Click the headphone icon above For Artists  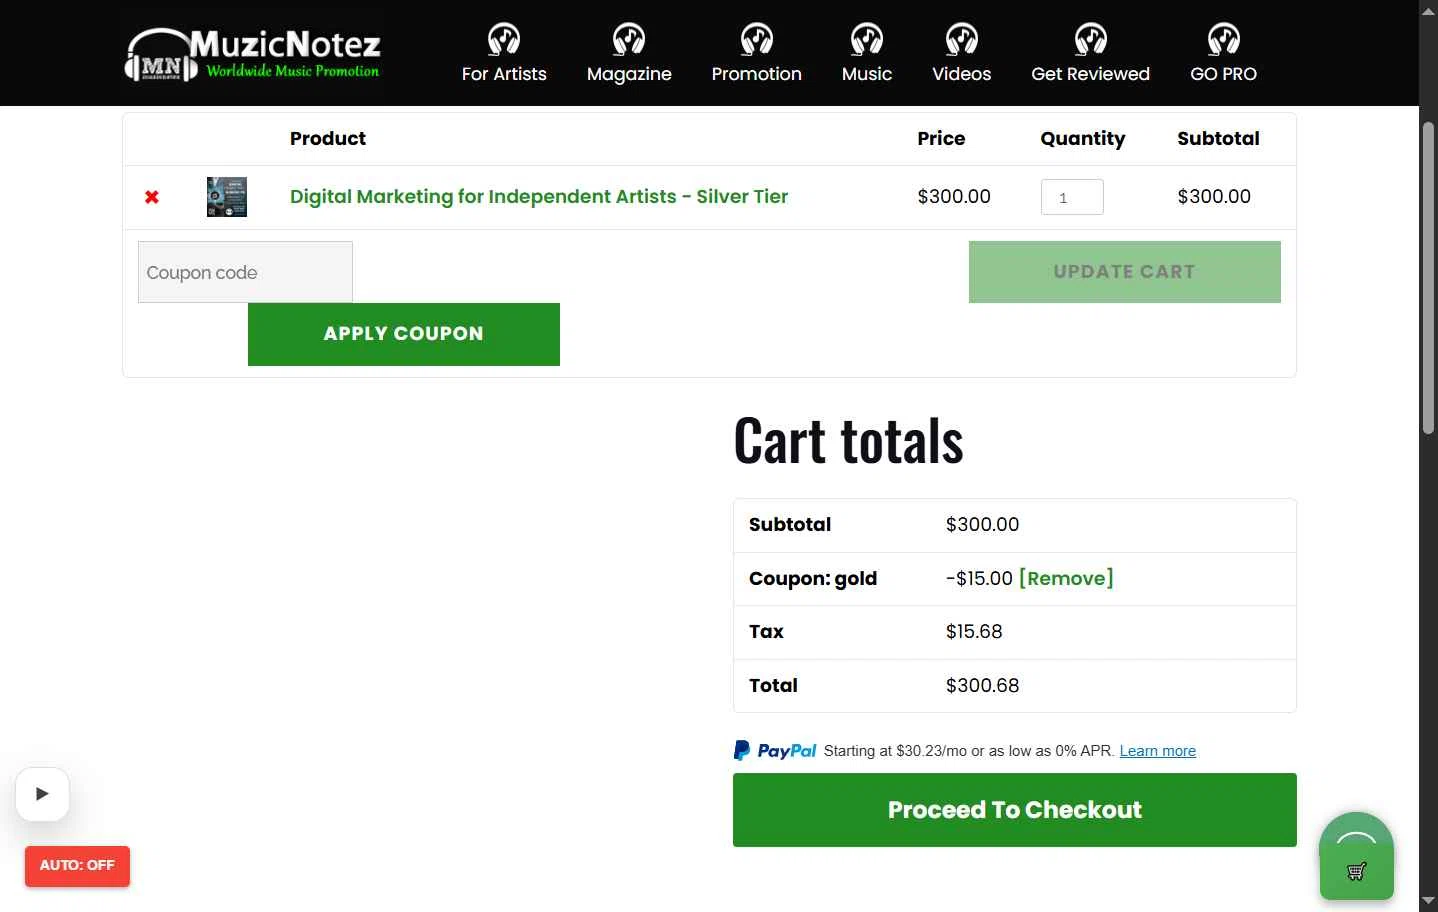coord(504,39)
